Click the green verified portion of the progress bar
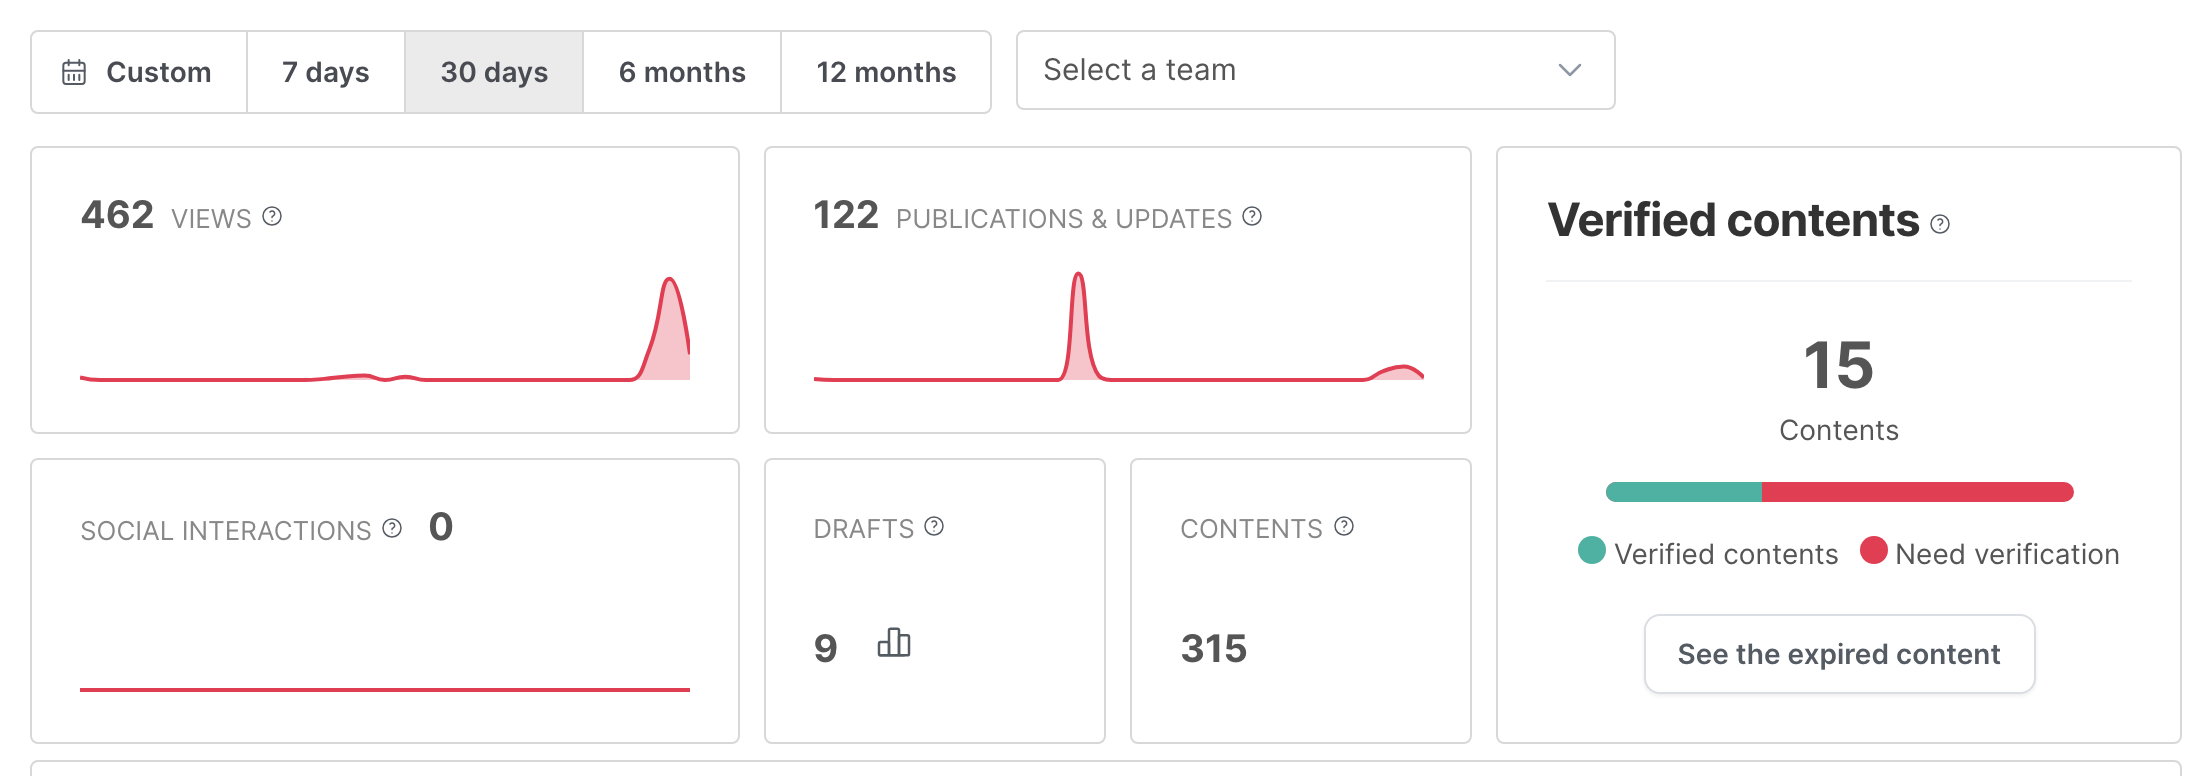The height and width of the screenshot is (776, 2212). pos(1684,492)
